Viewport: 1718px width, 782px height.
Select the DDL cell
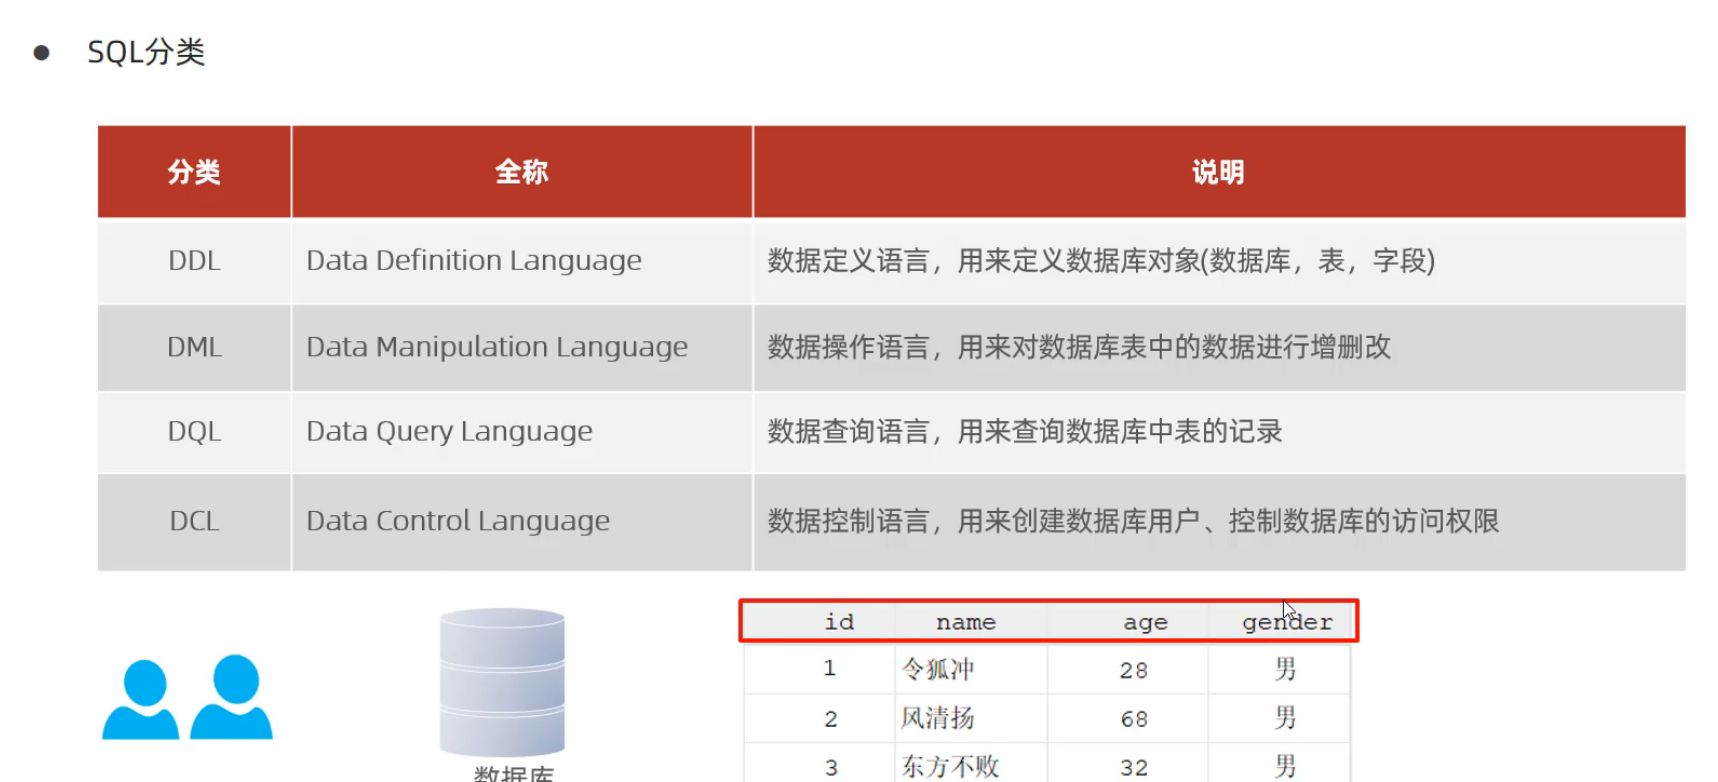(x=194, y=261)
